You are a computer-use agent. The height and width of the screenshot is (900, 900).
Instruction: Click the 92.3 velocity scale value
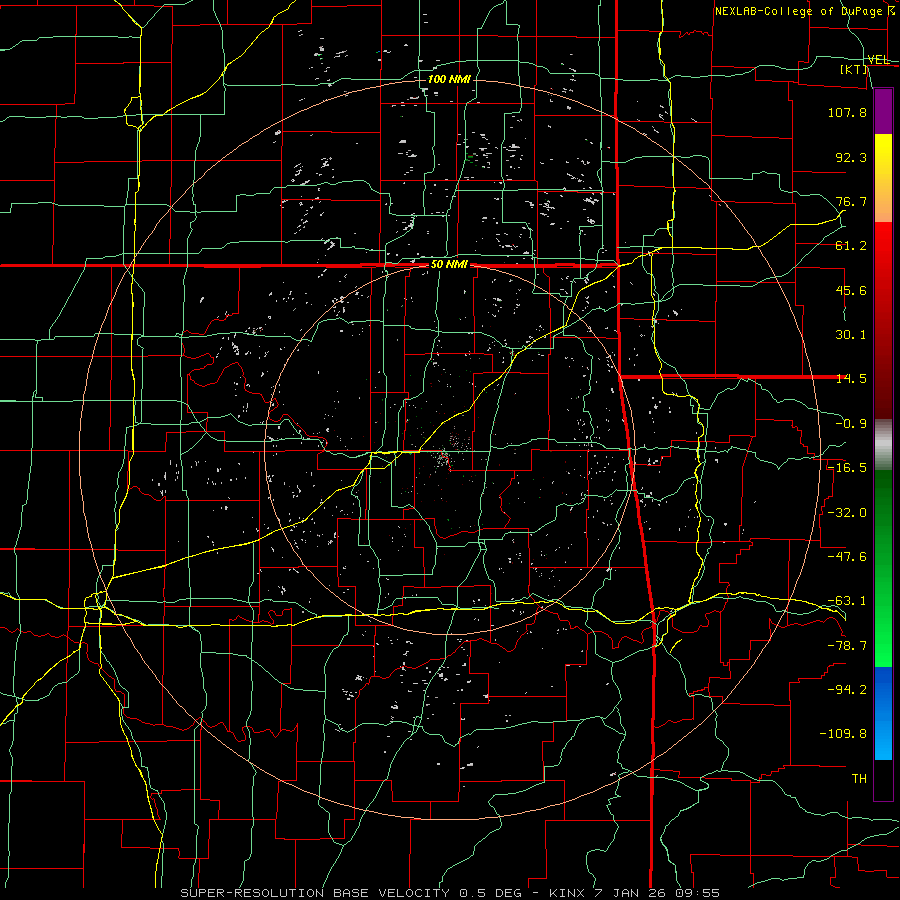[x=851, y=157]
